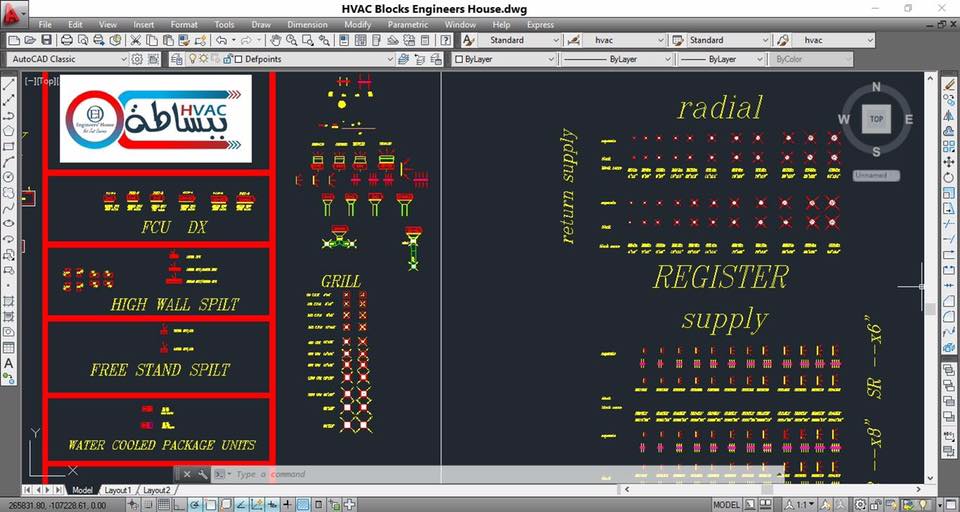Toggle Polar Tracking in status bar
Screen dimensions: 960x512
point(195,505)
